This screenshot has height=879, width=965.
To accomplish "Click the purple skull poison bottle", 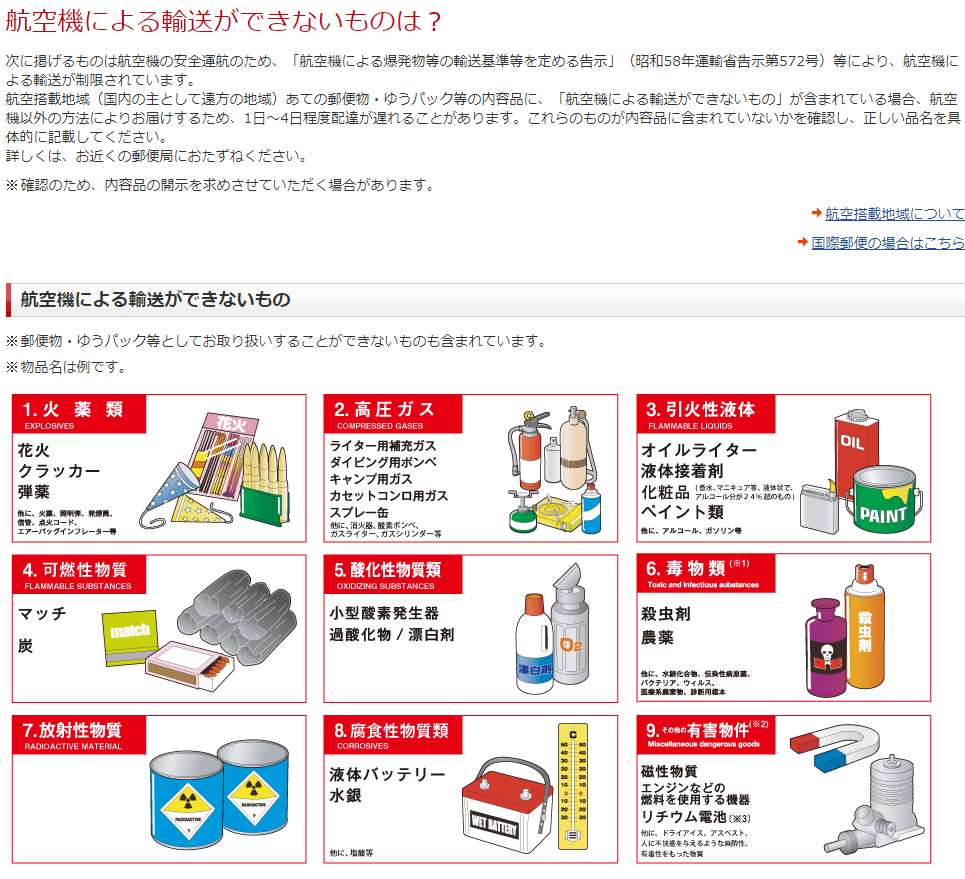I will coord(826,648).
